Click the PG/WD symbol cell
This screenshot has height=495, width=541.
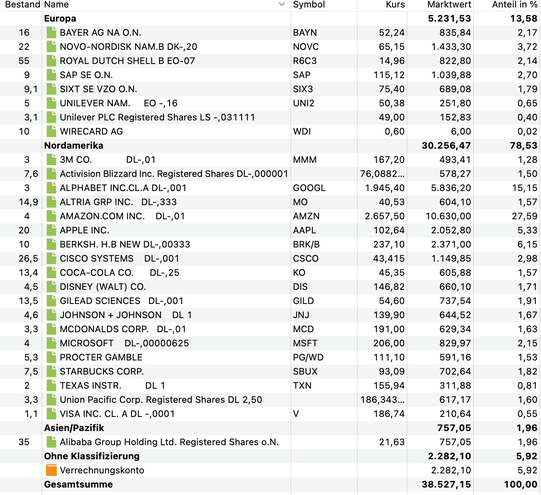pos(308,358)
